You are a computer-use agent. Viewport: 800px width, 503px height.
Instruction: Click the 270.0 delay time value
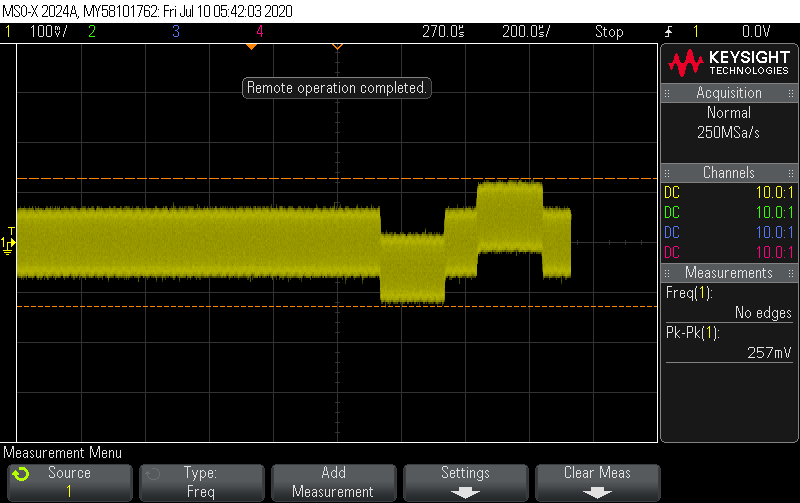(443, 32)
